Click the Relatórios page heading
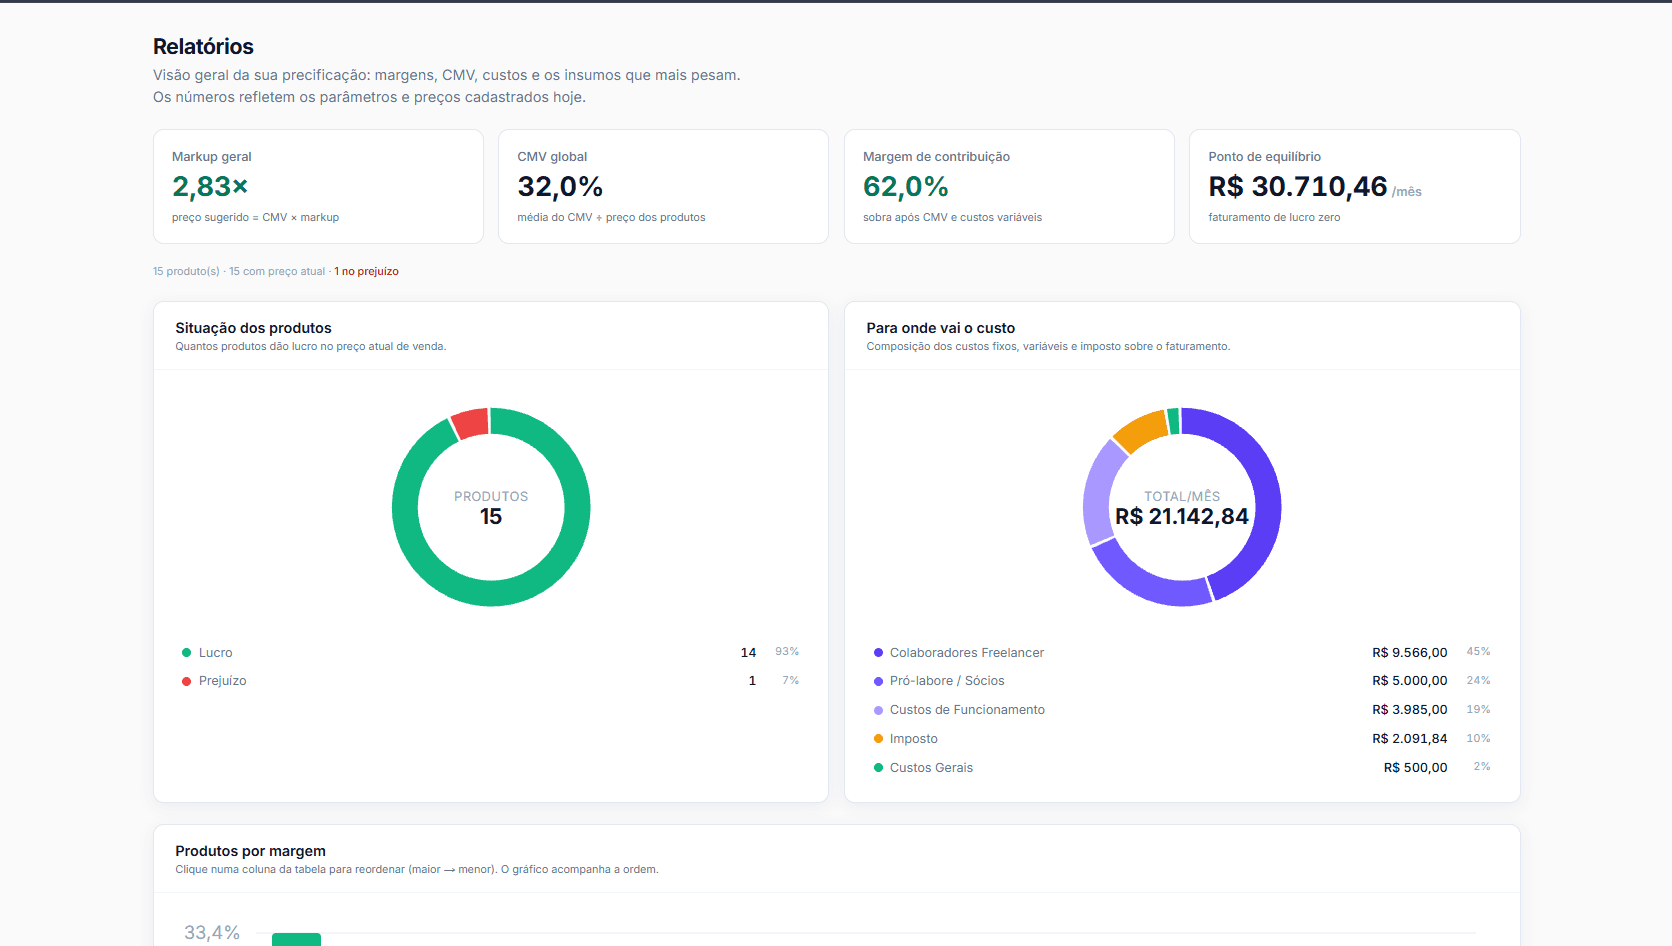 (203, 47)
